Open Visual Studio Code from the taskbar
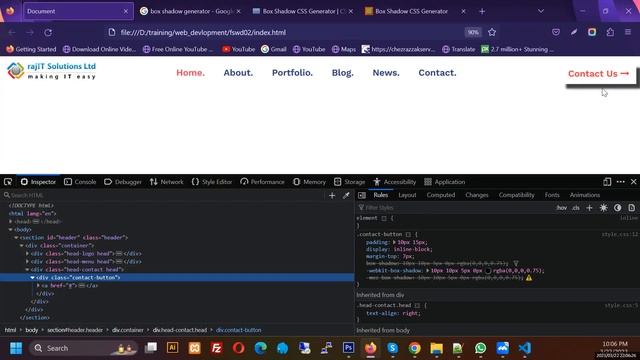 524,348
